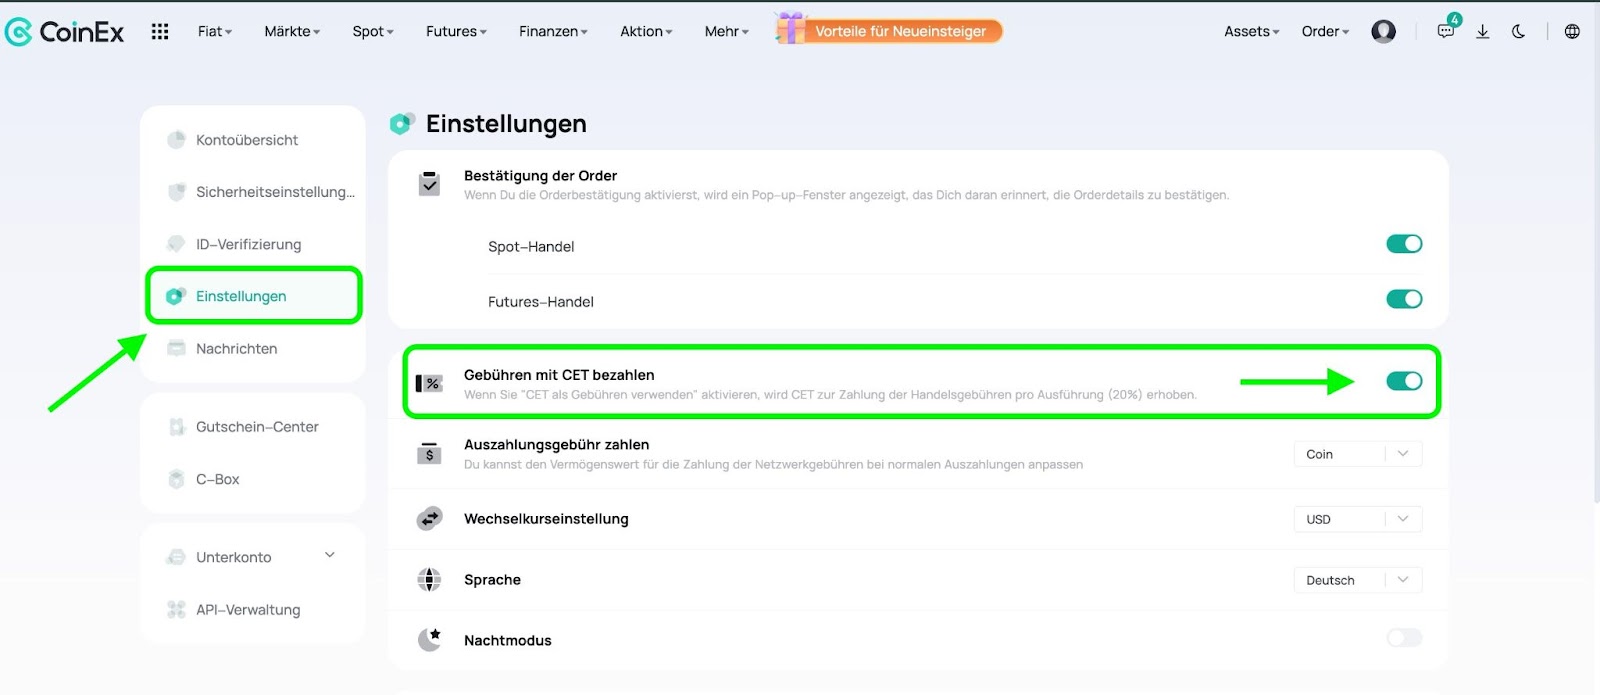Image resolution: width=1600 pixels, height=695 pixels.
Task: Click the Unterkonto sidebar icon
Action: click(176, 557)
